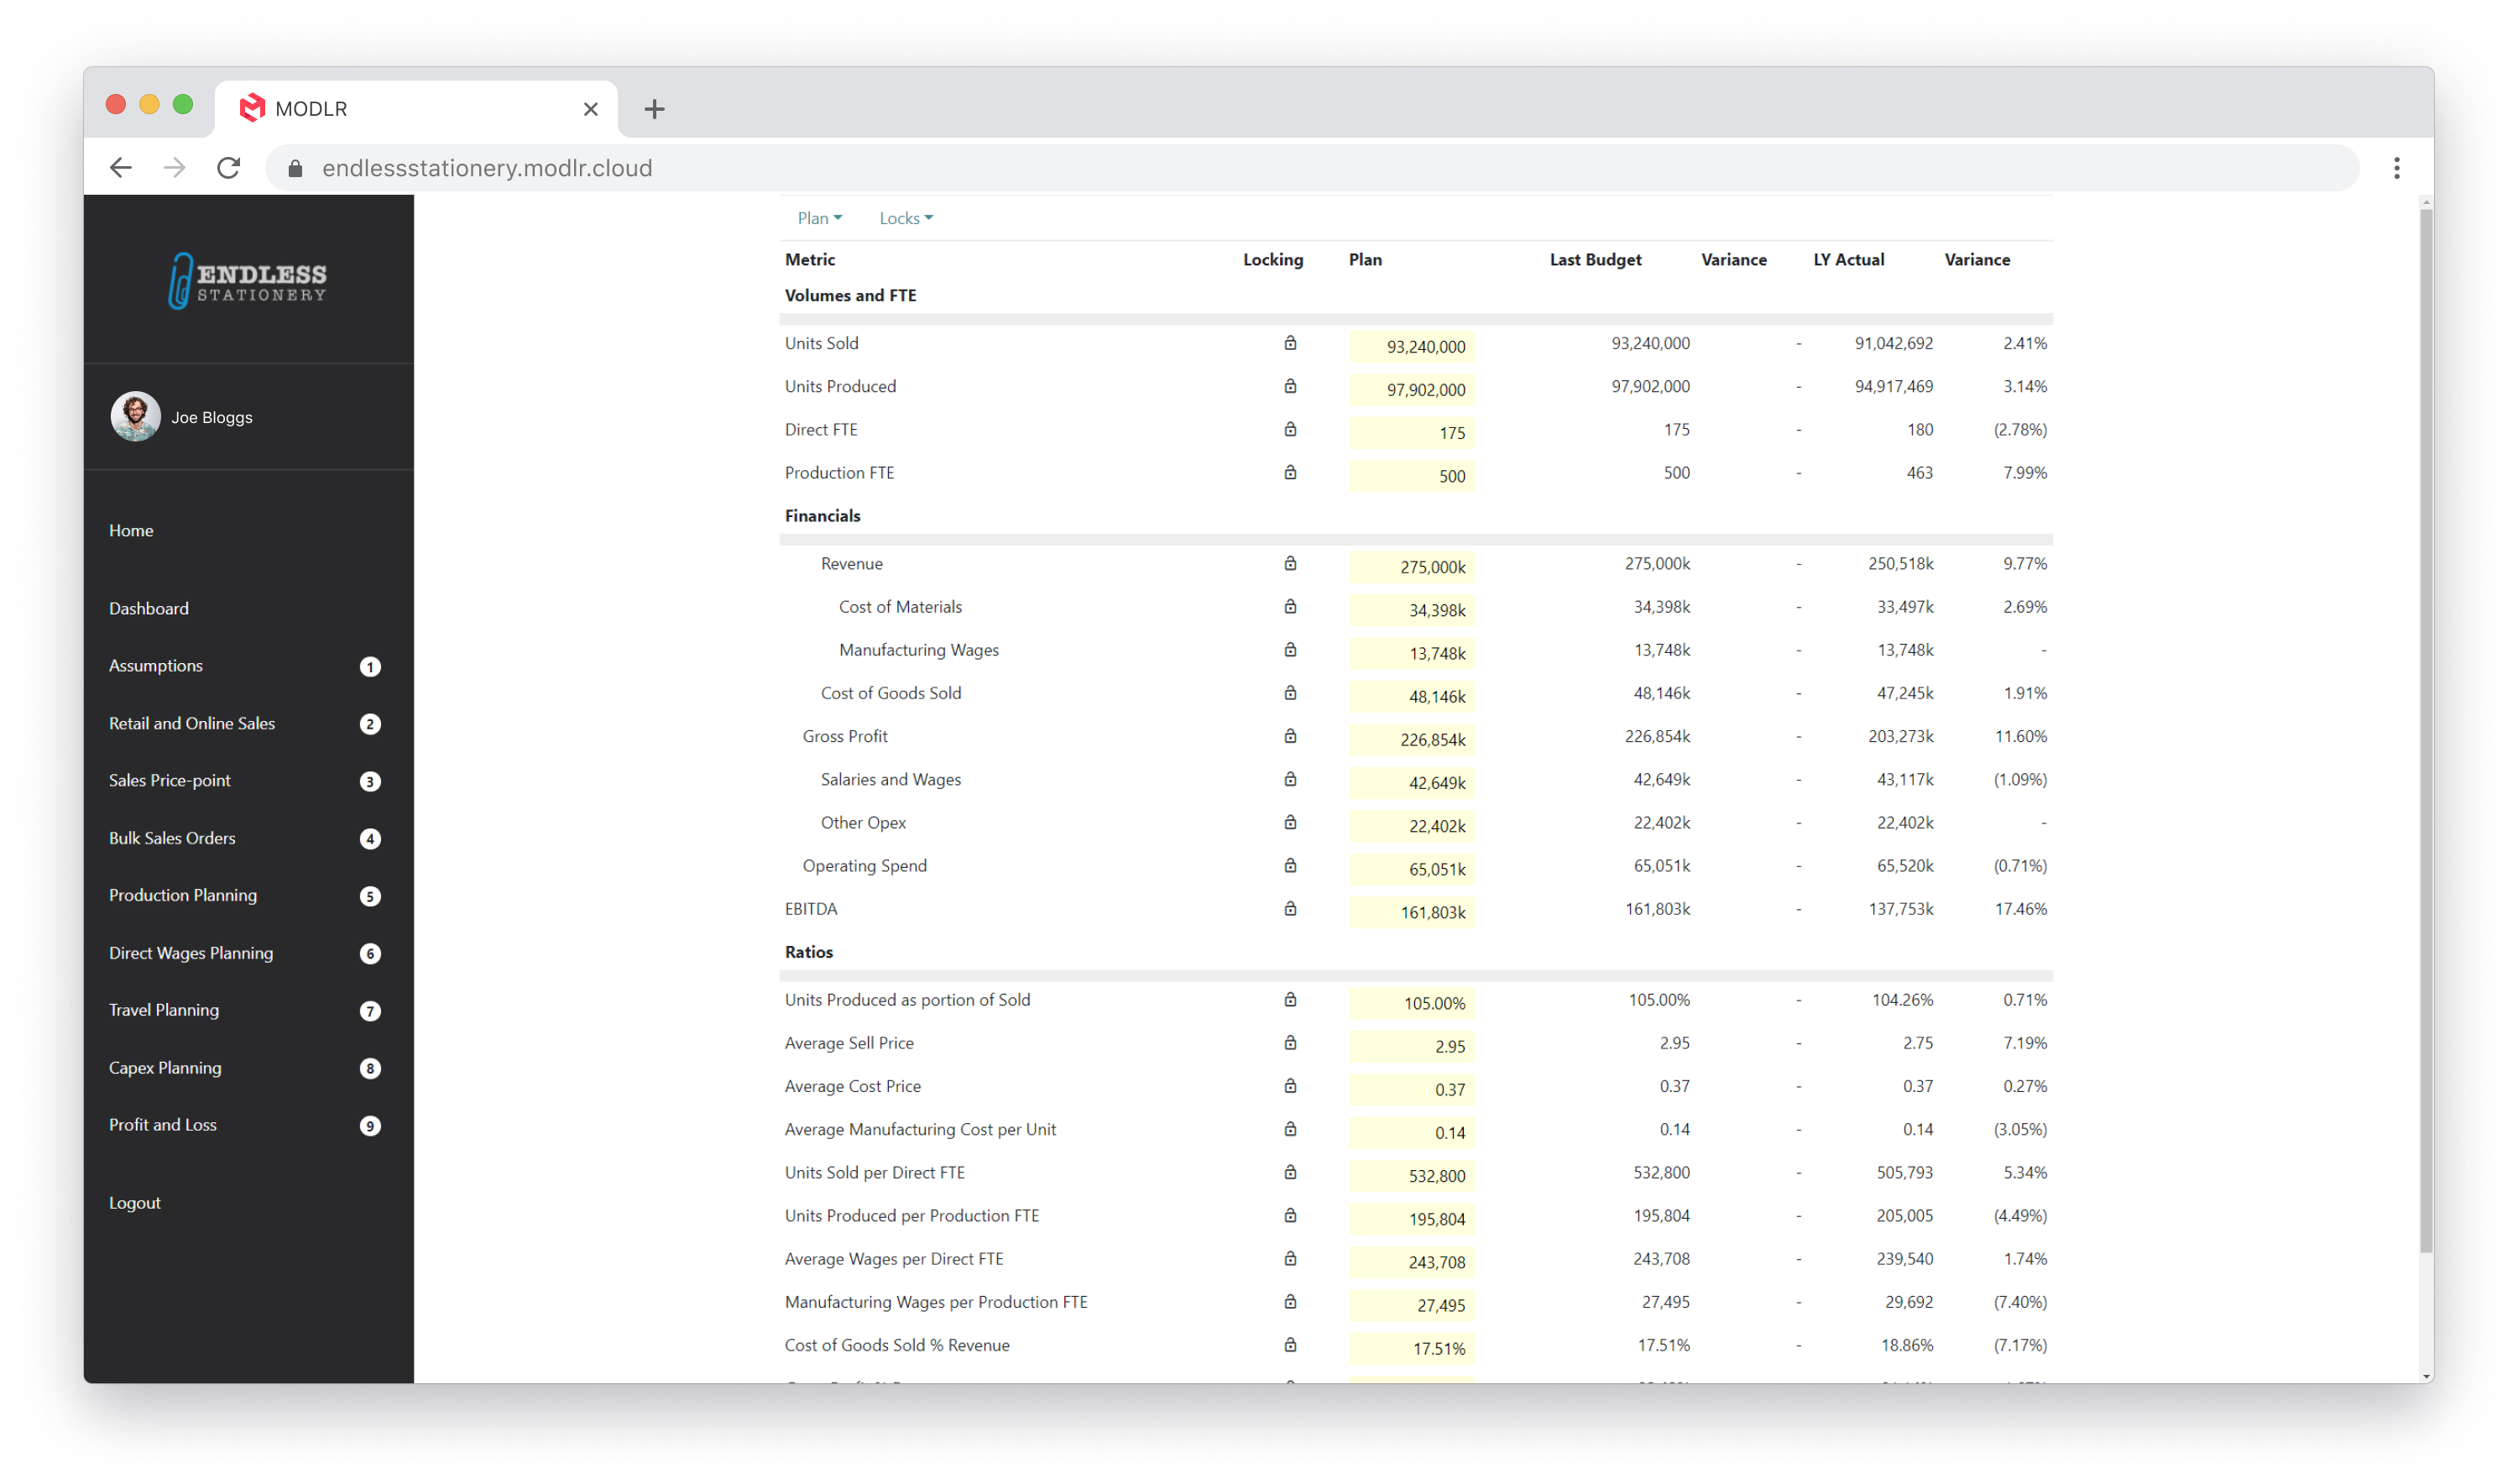Toggle the lock icon on Units Sold row

(1290, 343)
